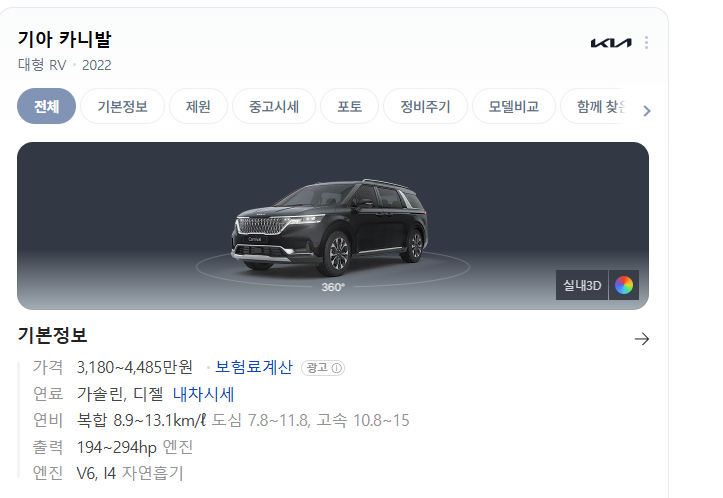The height and width of the screenshot is (498, 723).
Task: Open the 내차시세 link
Action: click(x=203, y=394)
